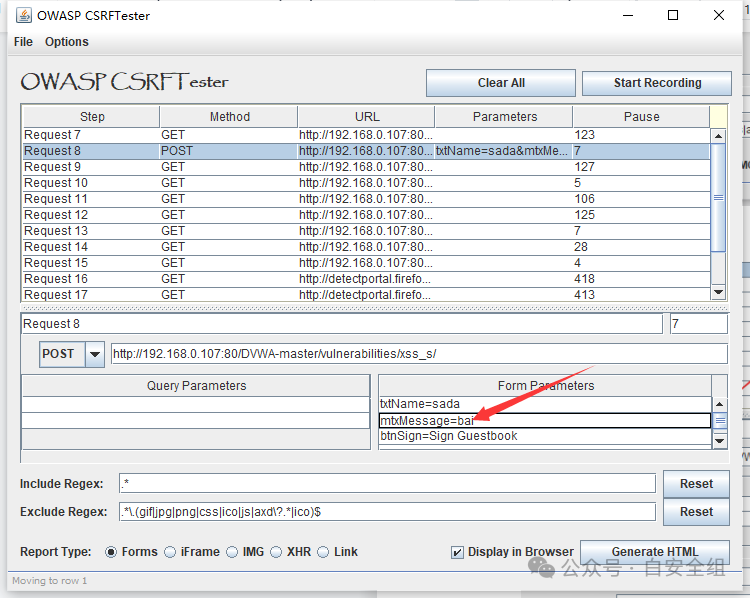Click the Exclude Regex input field
Image resolution: width=750 pixels, height=598 pixels.
click(387, 512)
